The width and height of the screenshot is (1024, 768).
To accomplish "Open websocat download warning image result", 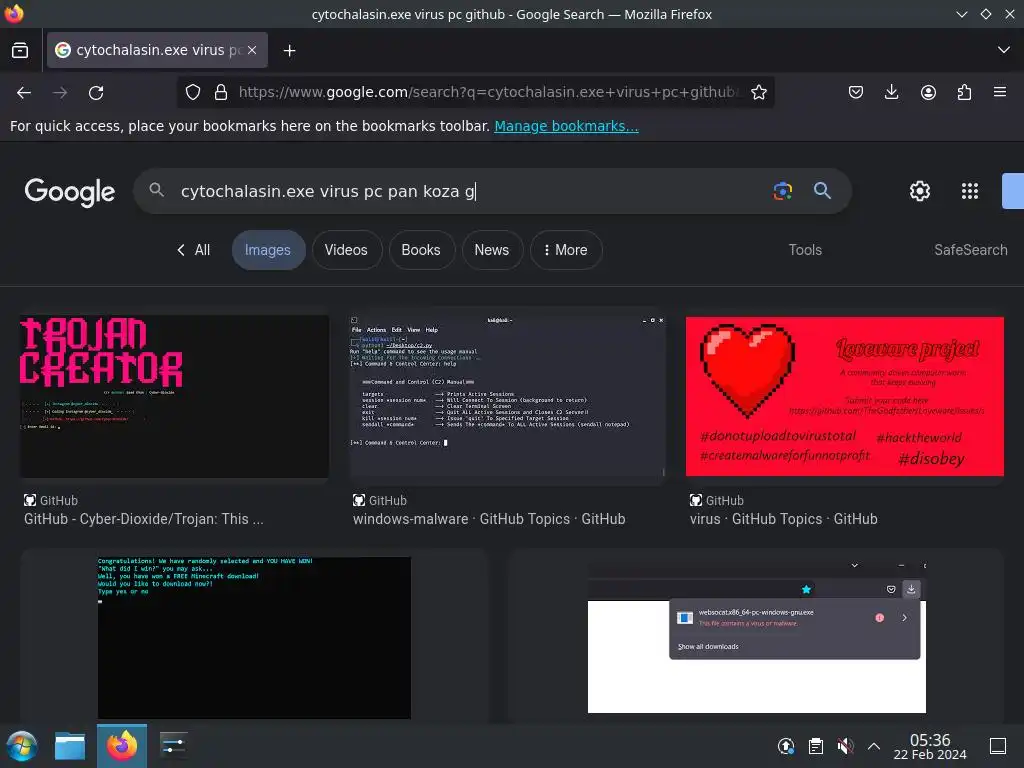I will (x=756, y=637).
